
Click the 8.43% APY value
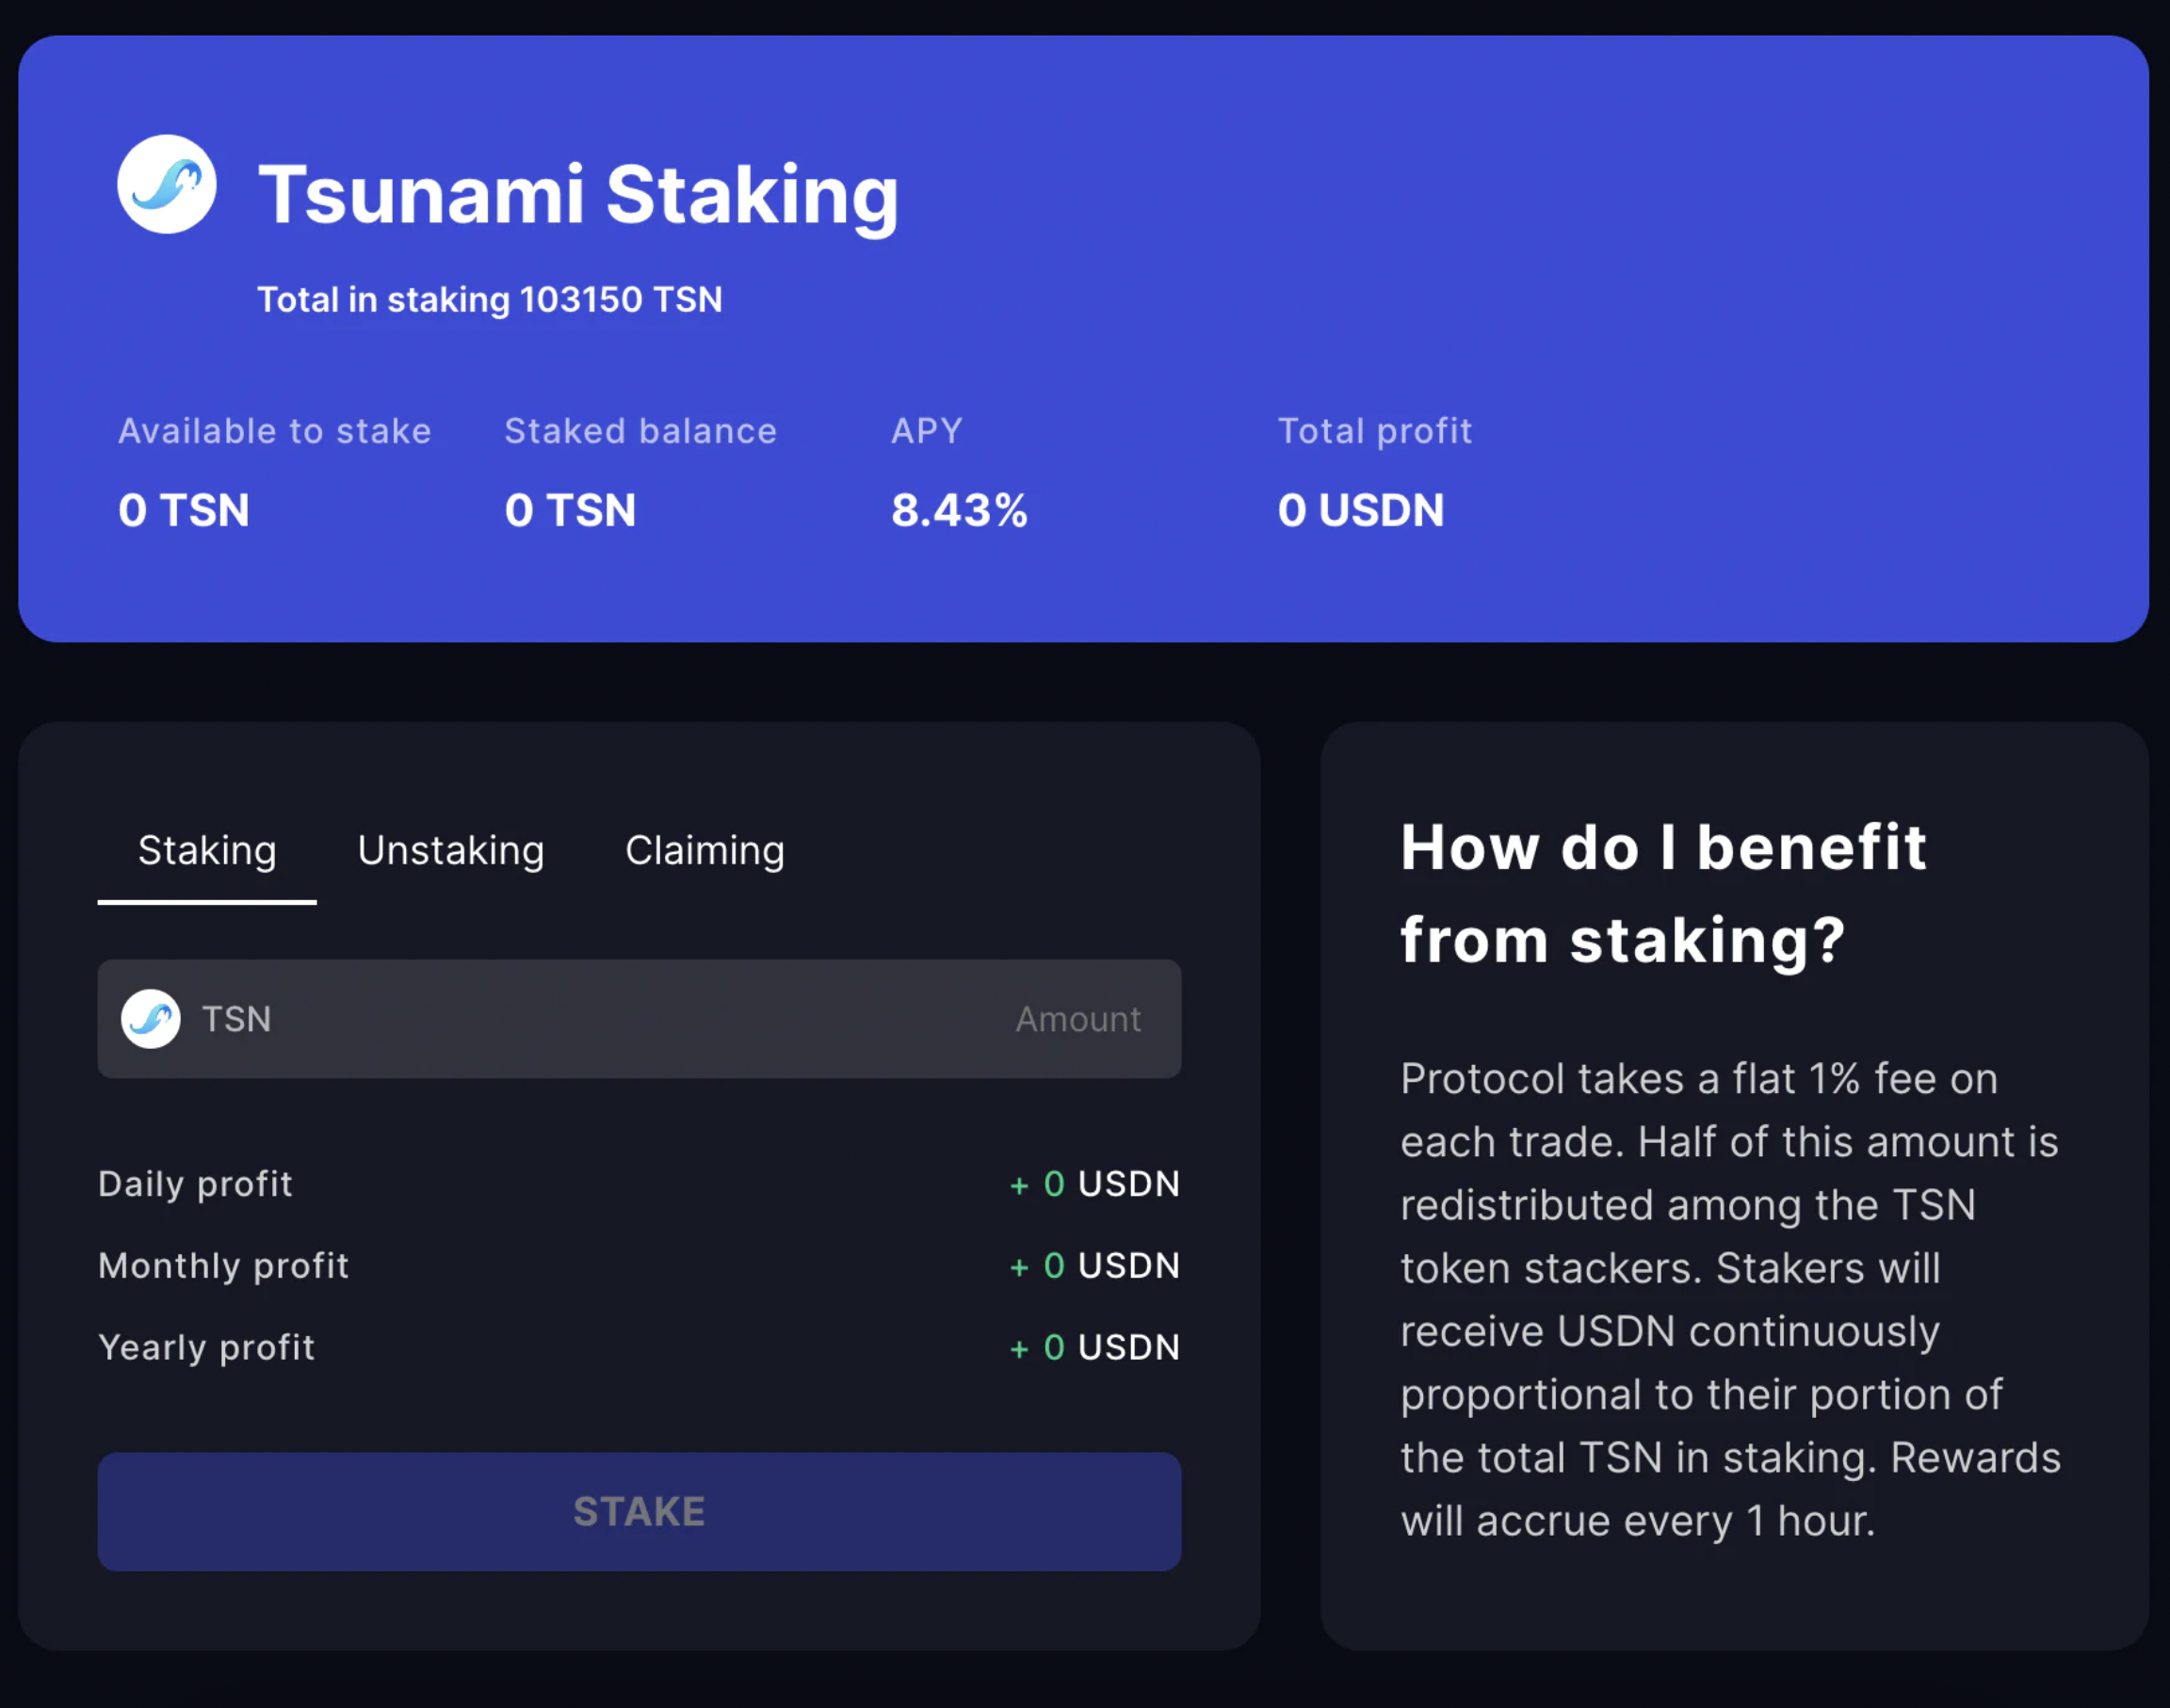pos(959,510)
